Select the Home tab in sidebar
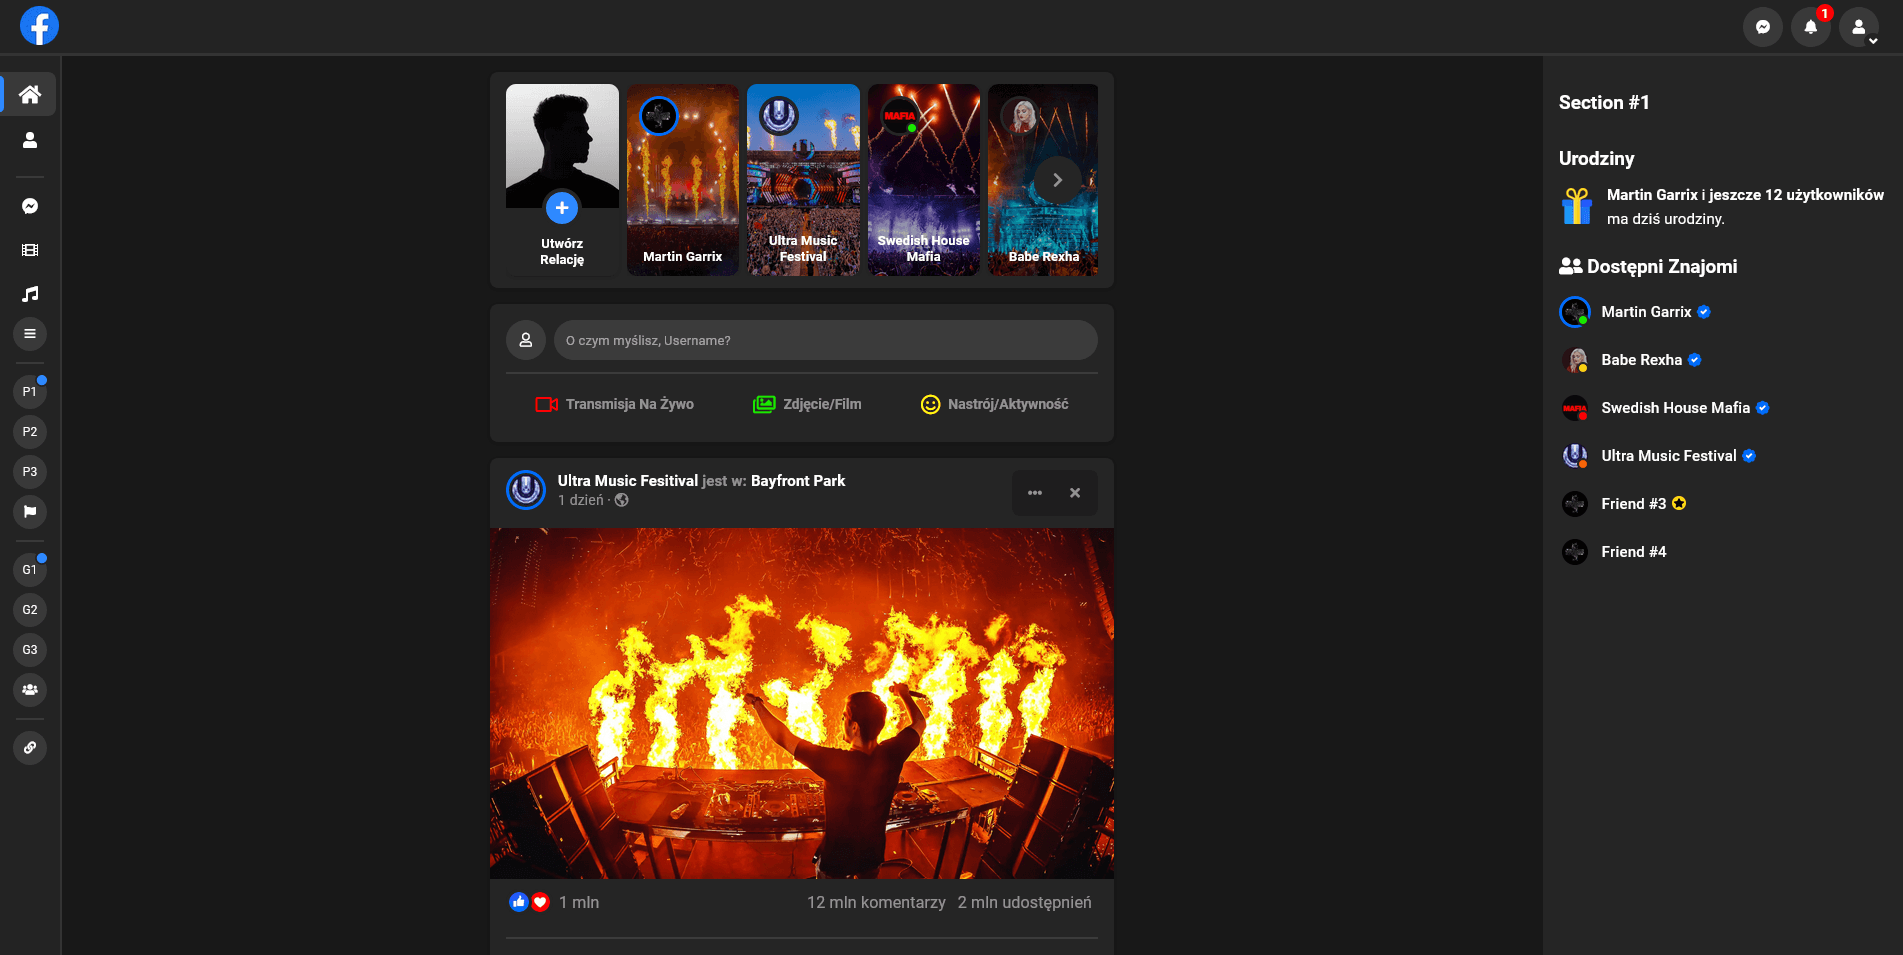The height and width of the screenshot is (955, 1903). pos(29,94)
